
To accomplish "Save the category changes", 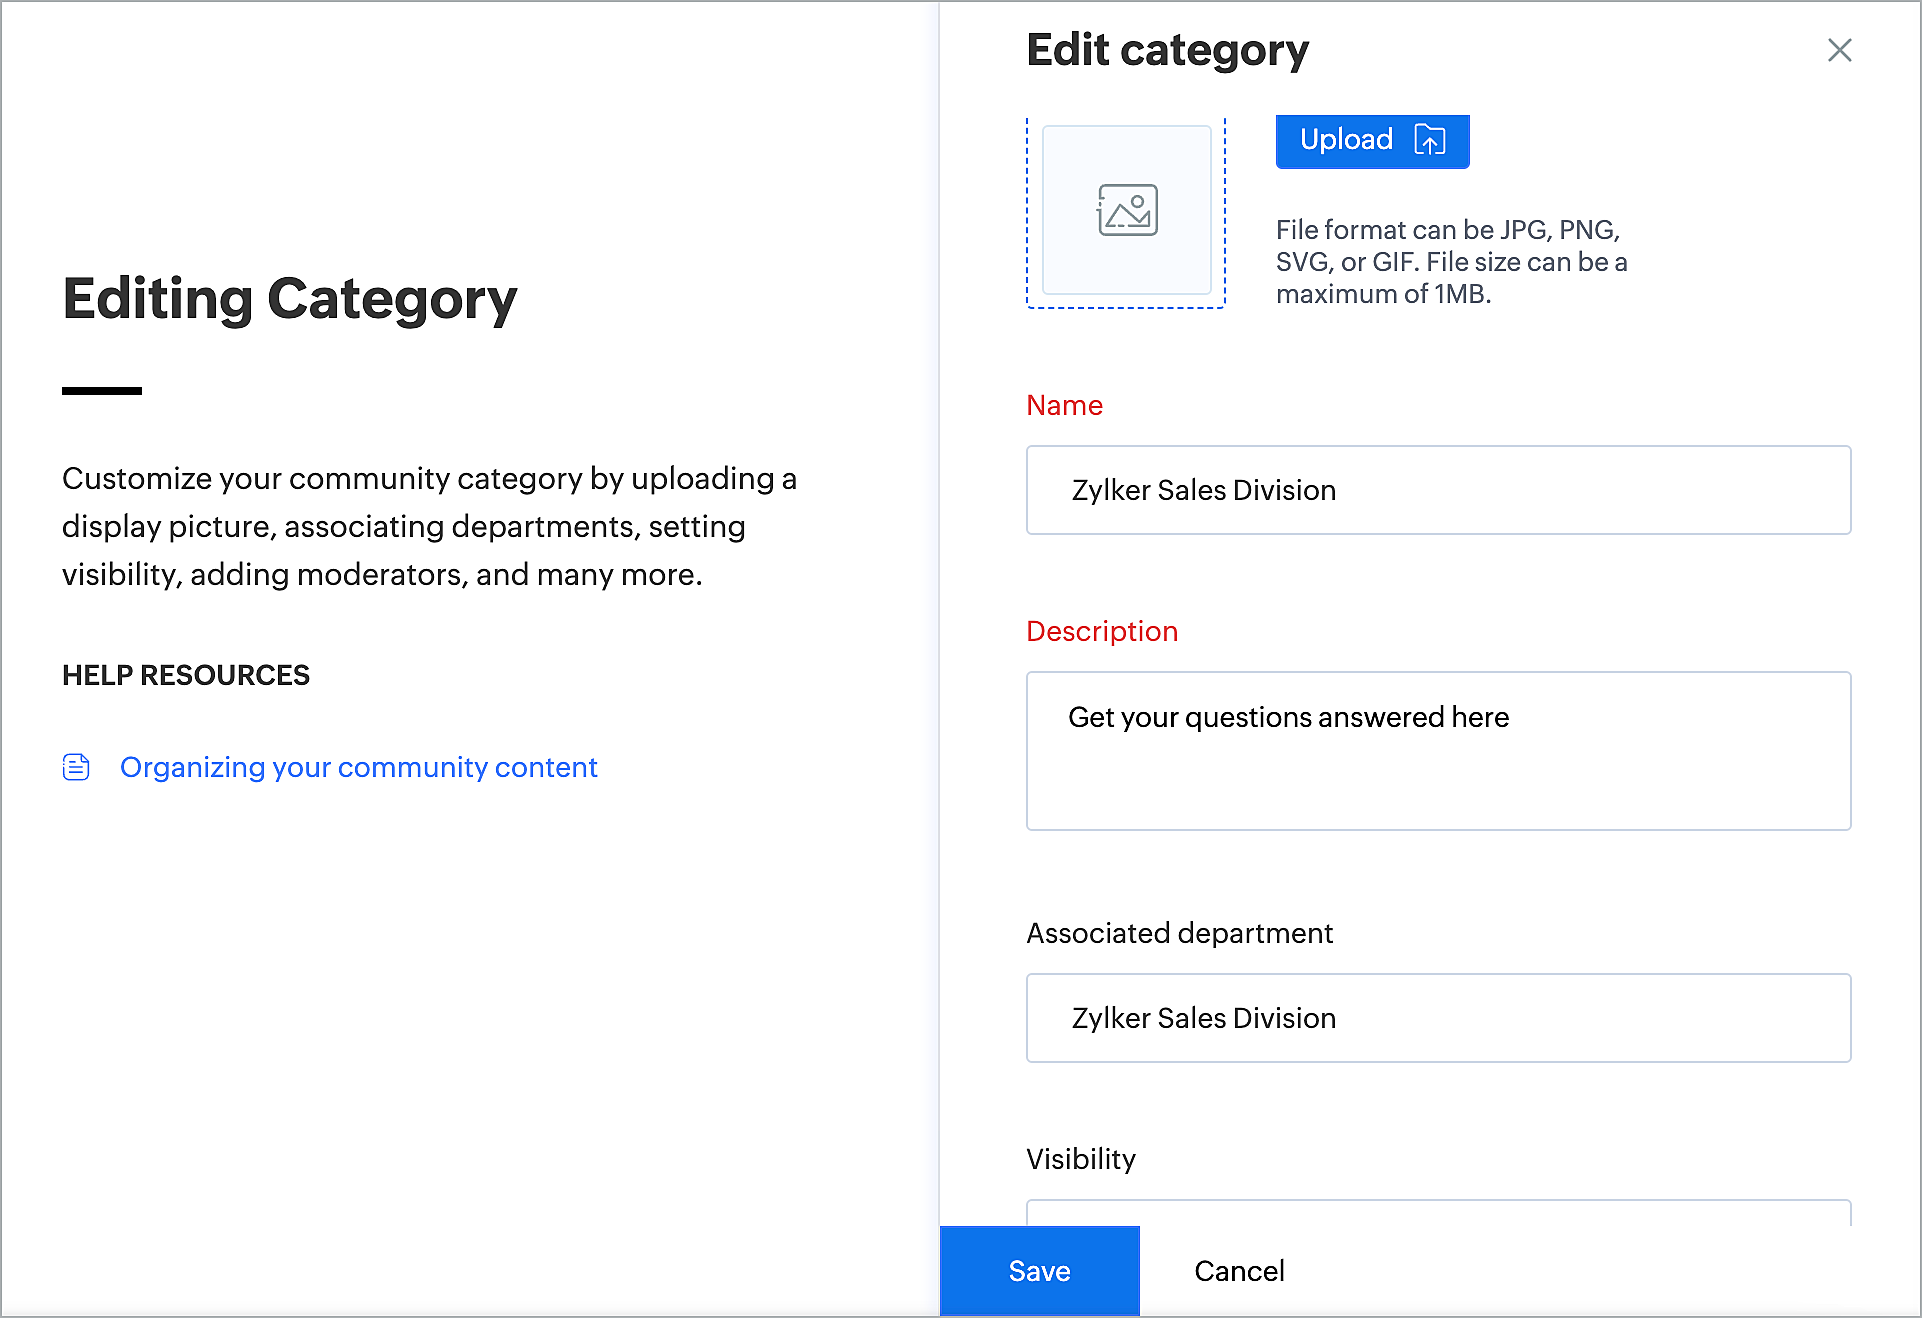I will (1039, 1271).
